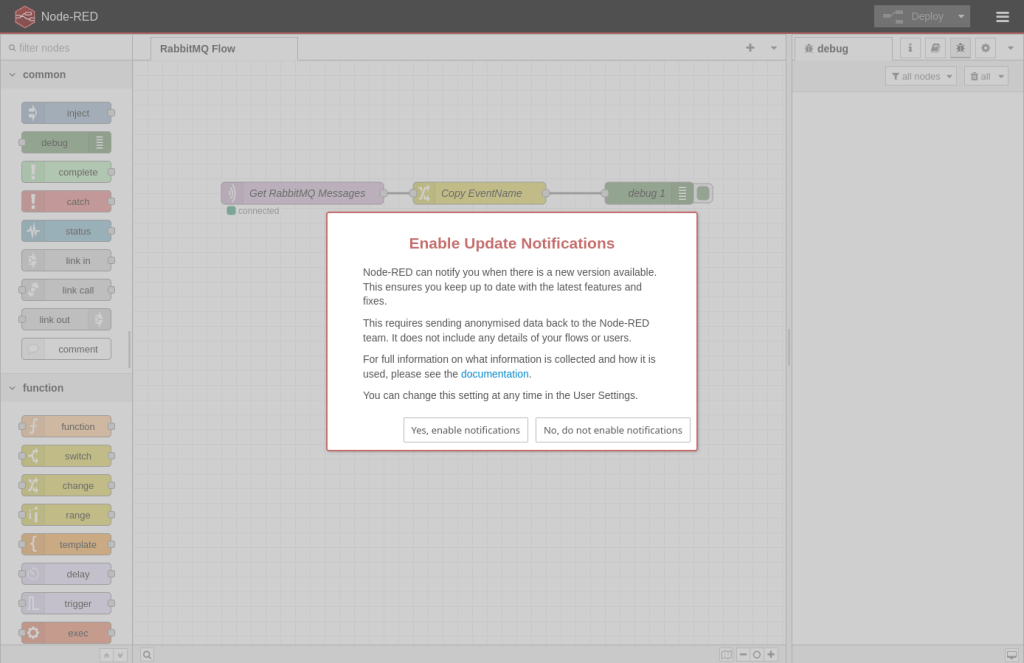Viewport: 1024px width, 663px height.
Task: Click Yes, enable notifications button
Action: click(x=465, y=430)
